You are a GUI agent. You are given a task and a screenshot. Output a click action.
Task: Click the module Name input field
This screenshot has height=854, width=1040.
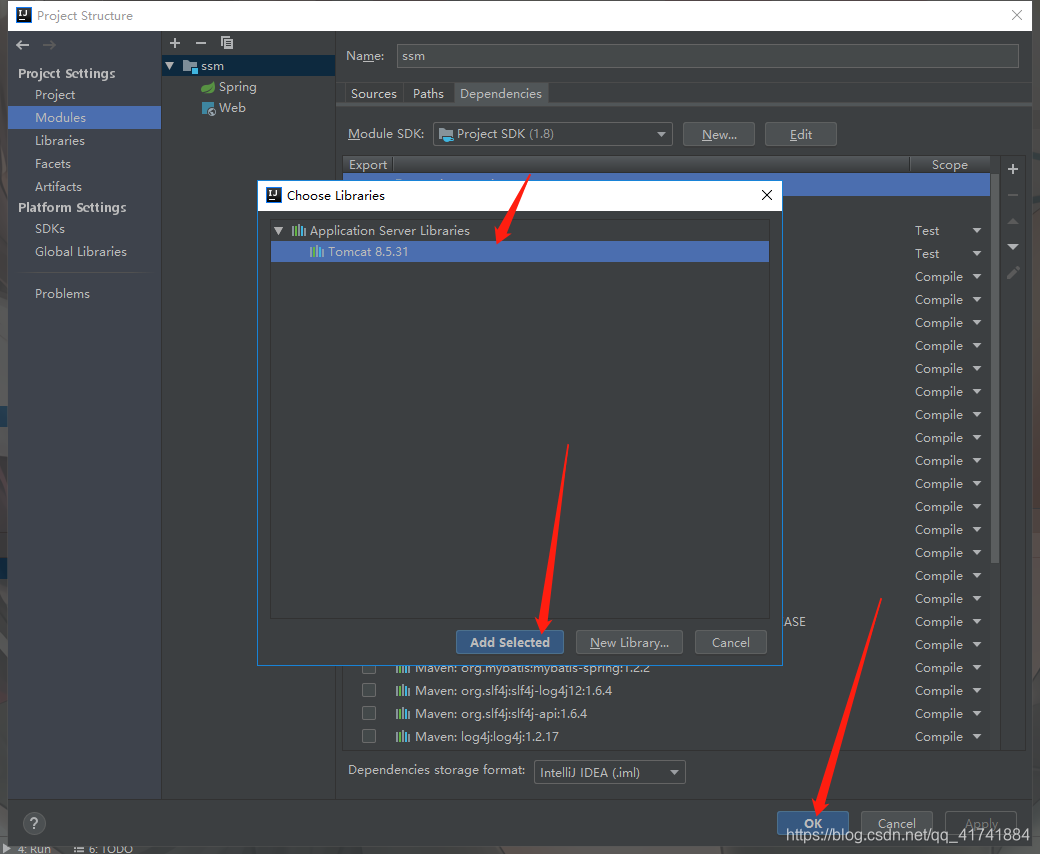(708, 56)
